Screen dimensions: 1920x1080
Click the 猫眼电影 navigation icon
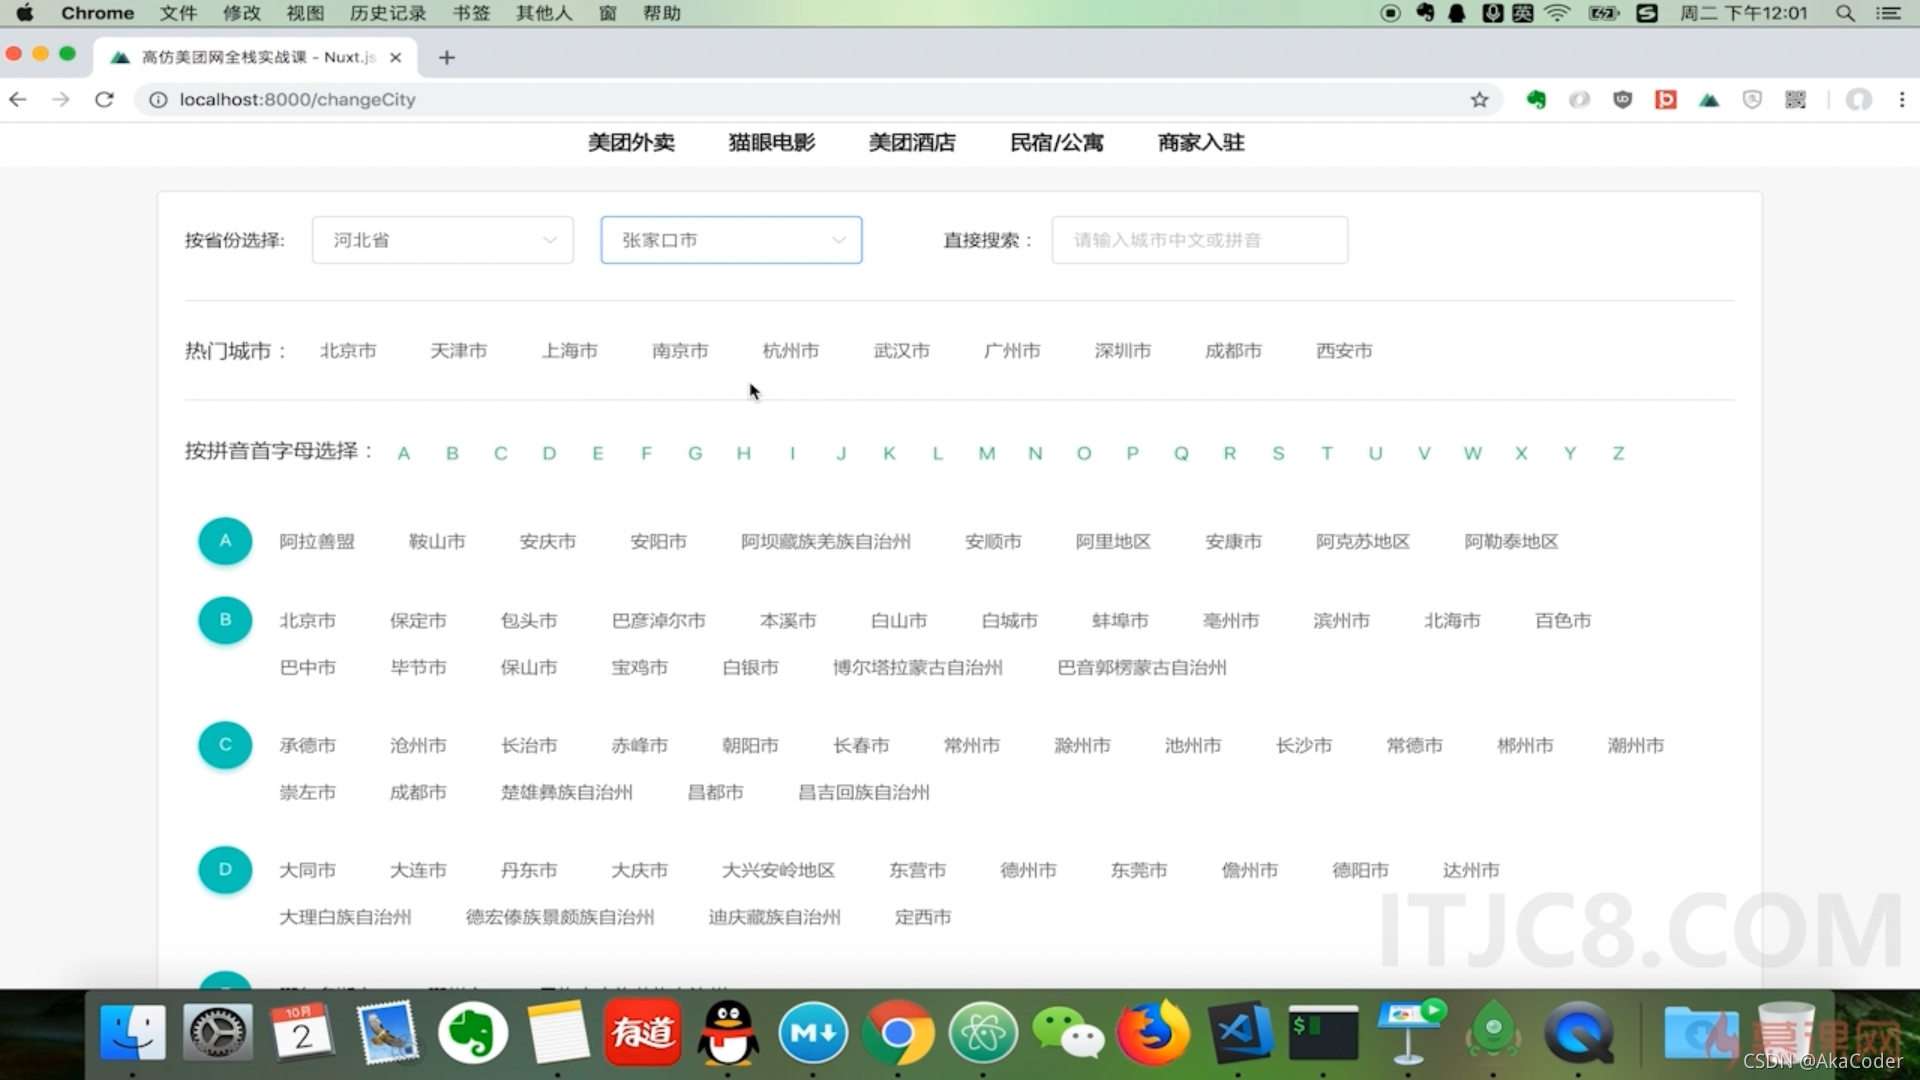click(771, 142)
